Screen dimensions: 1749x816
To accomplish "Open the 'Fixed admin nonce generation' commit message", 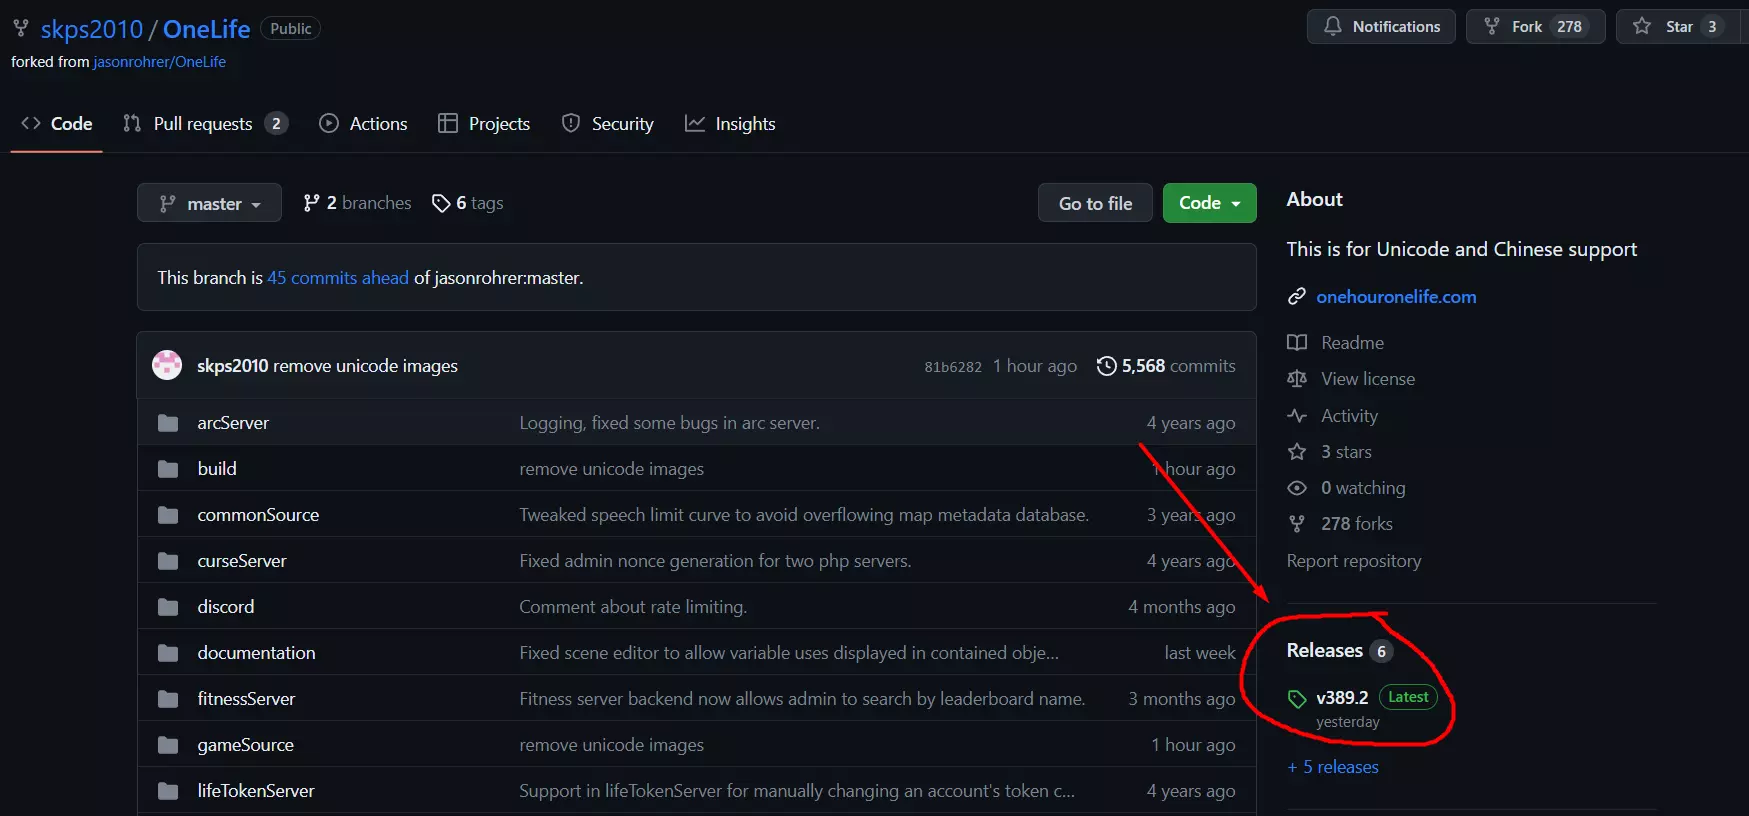I will pyautogui.click(x=715, y=561).
